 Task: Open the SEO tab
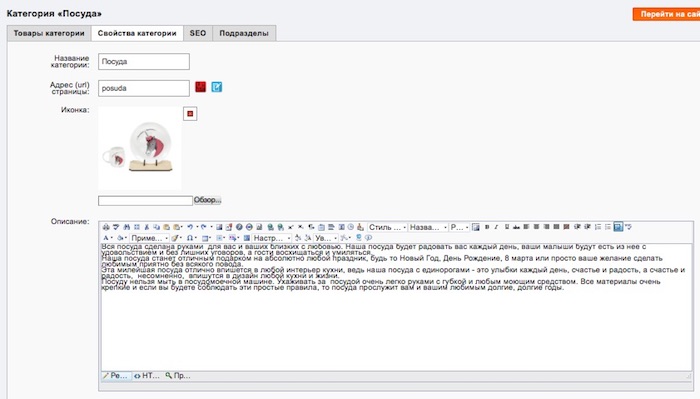click(x=198, y=33)
